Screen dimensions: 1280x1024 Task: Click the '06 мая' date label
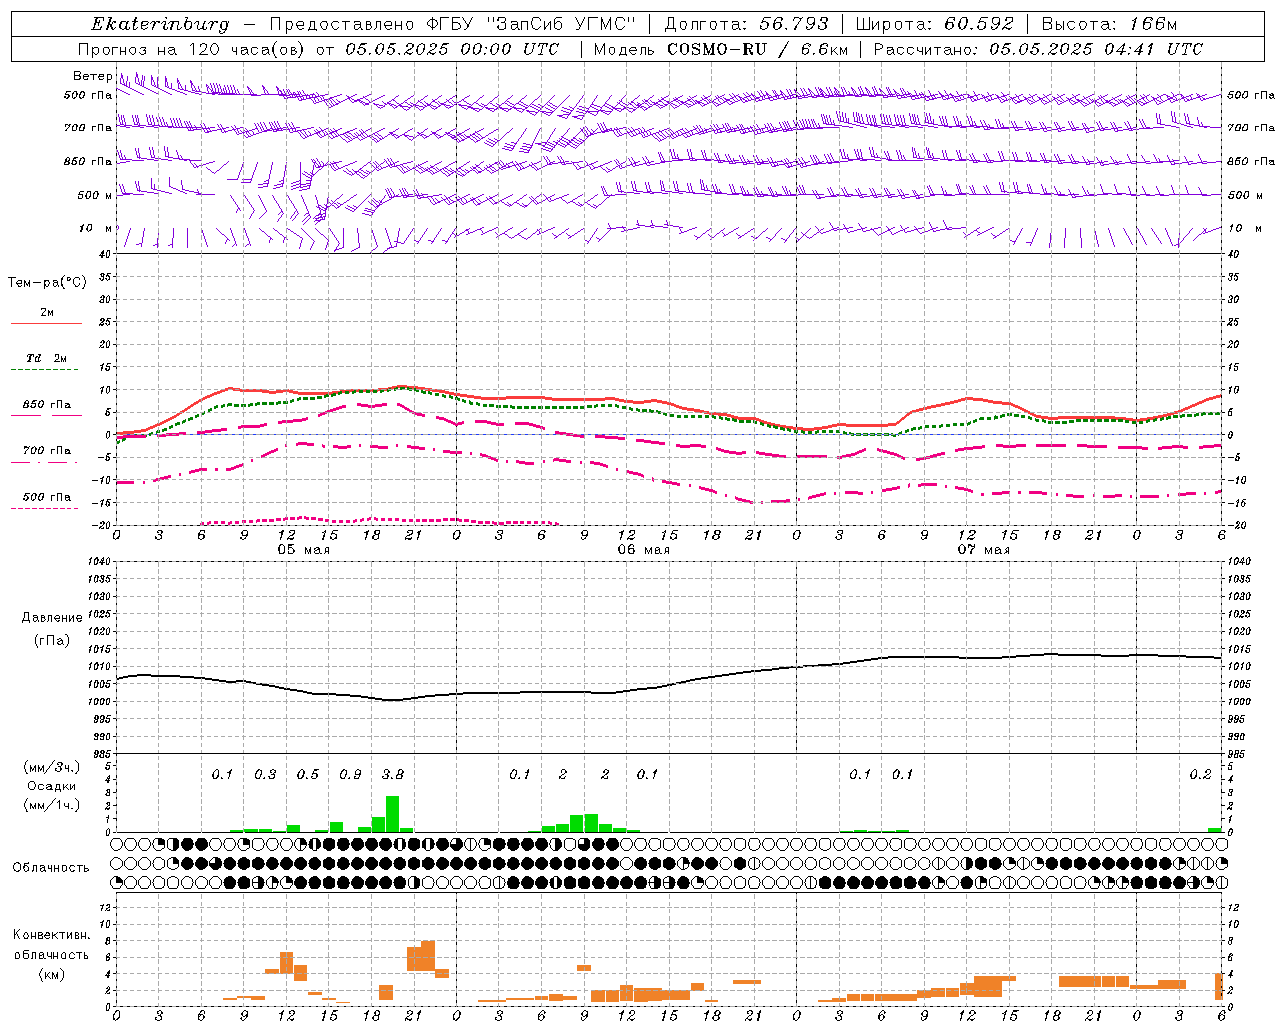(x=644, y=550)
